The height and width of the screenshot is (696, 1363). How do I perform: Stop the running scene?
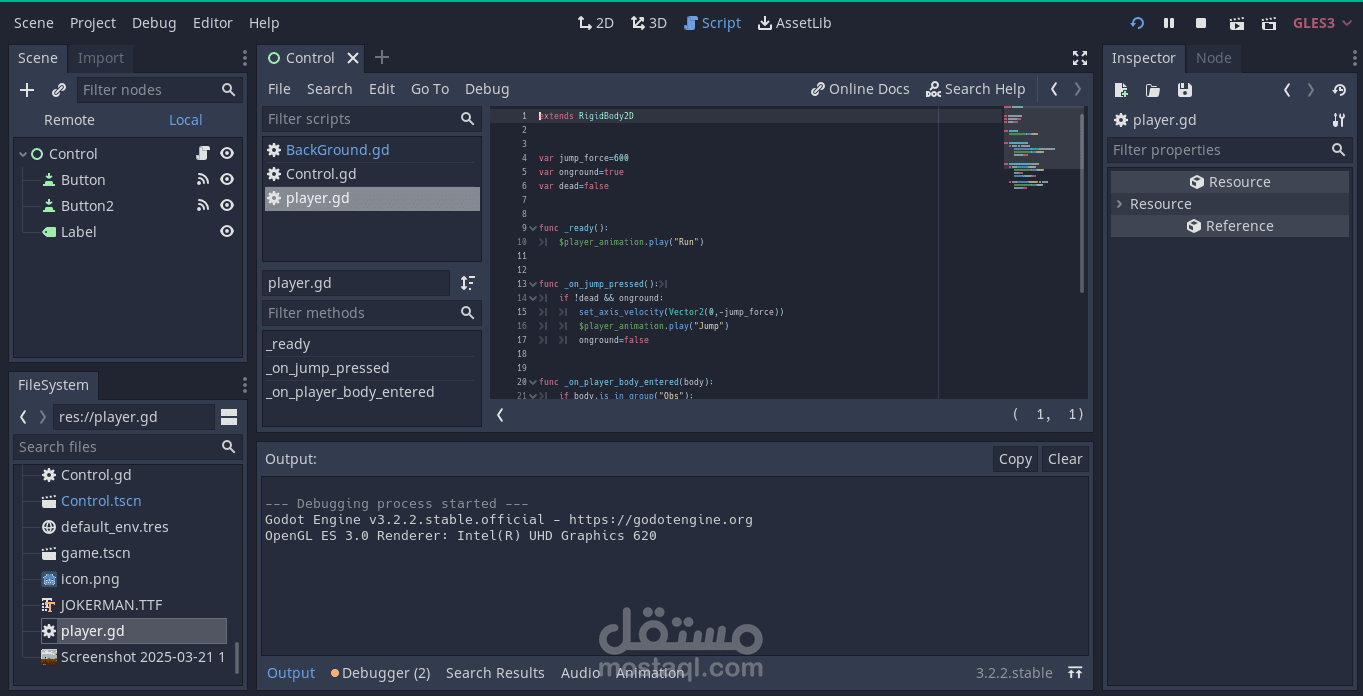tap(1201, 23)
